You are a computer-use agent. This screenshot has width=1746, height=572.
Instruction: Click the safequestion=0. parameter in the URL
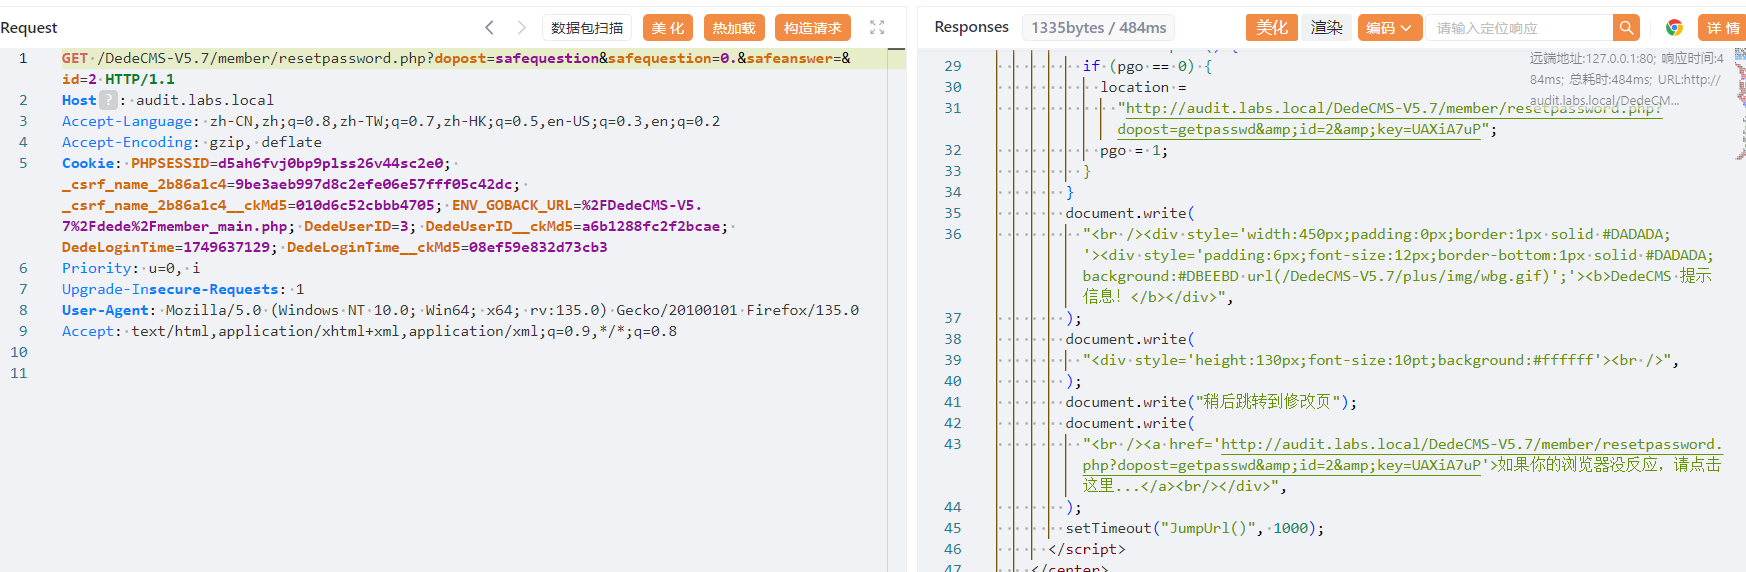(670, 58)
